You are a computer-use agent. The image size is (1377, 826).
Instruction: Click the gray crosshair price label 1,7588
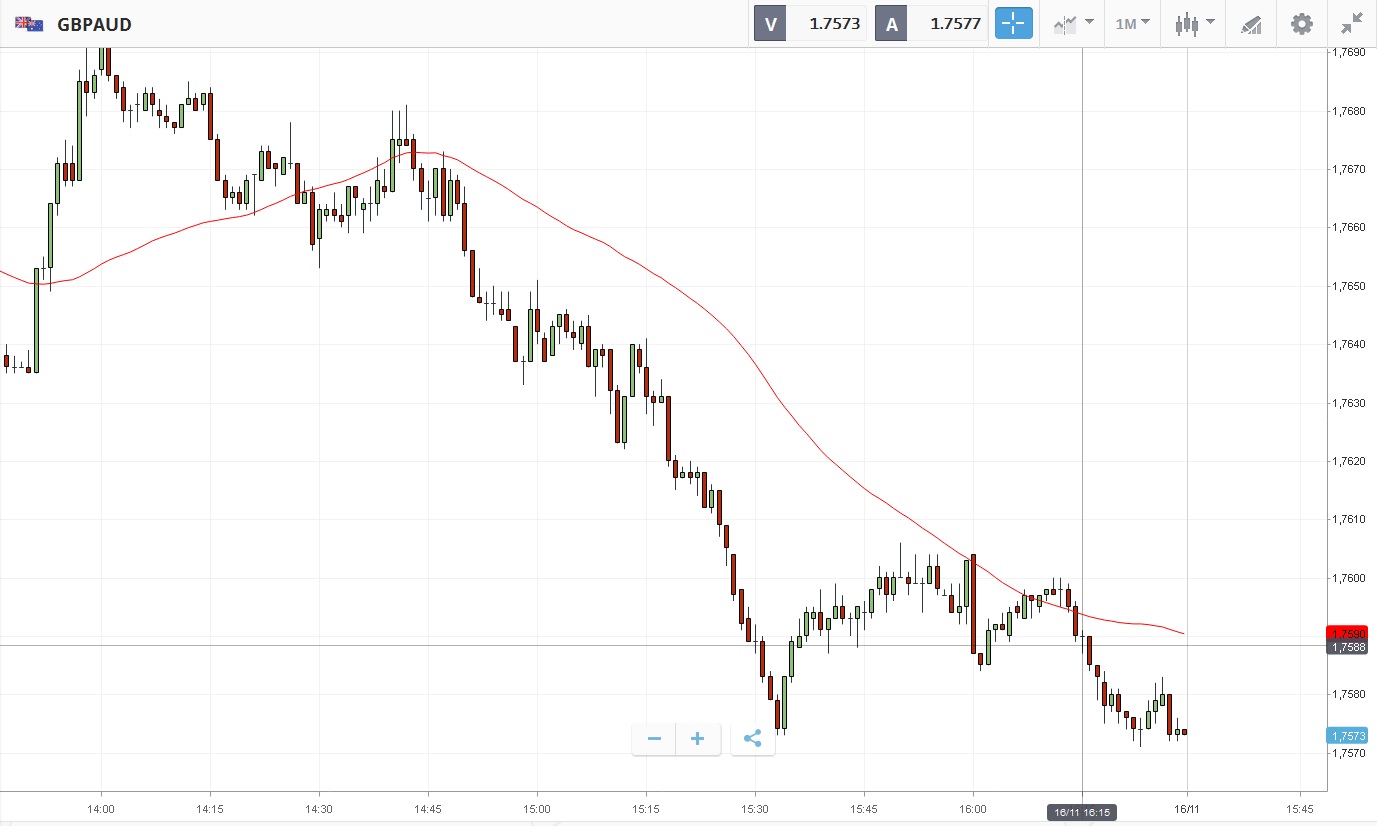[x=1345, y=647]
